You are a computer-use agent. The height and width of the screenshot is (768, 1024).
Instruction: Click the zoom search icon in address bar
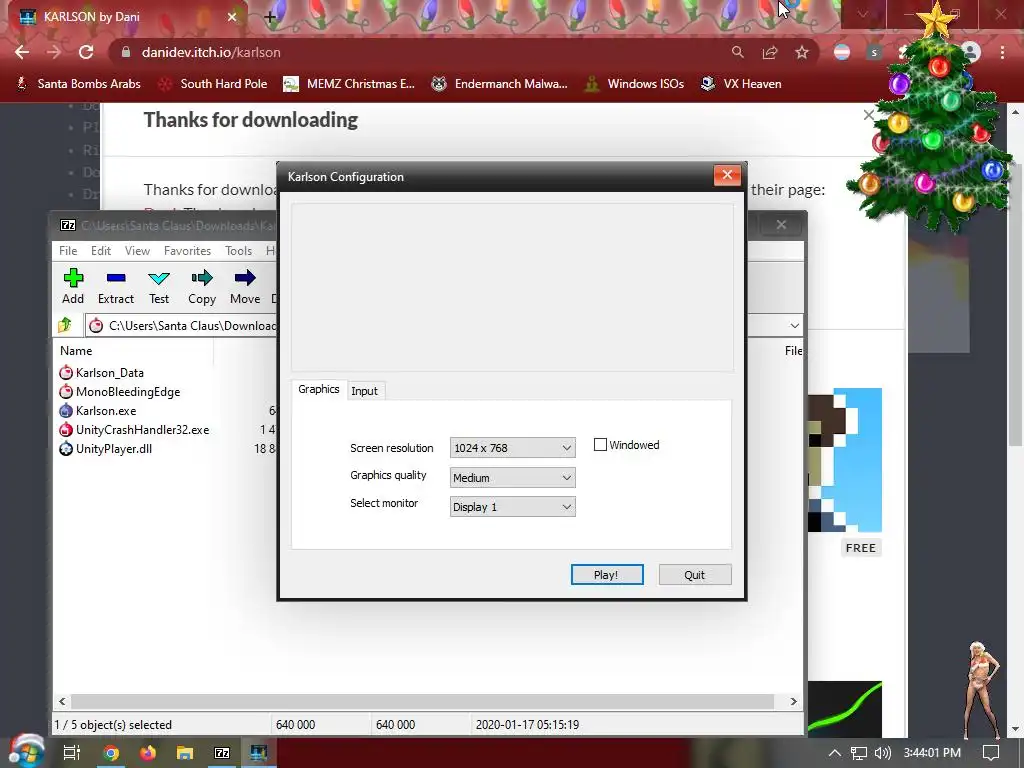(738, 52)
